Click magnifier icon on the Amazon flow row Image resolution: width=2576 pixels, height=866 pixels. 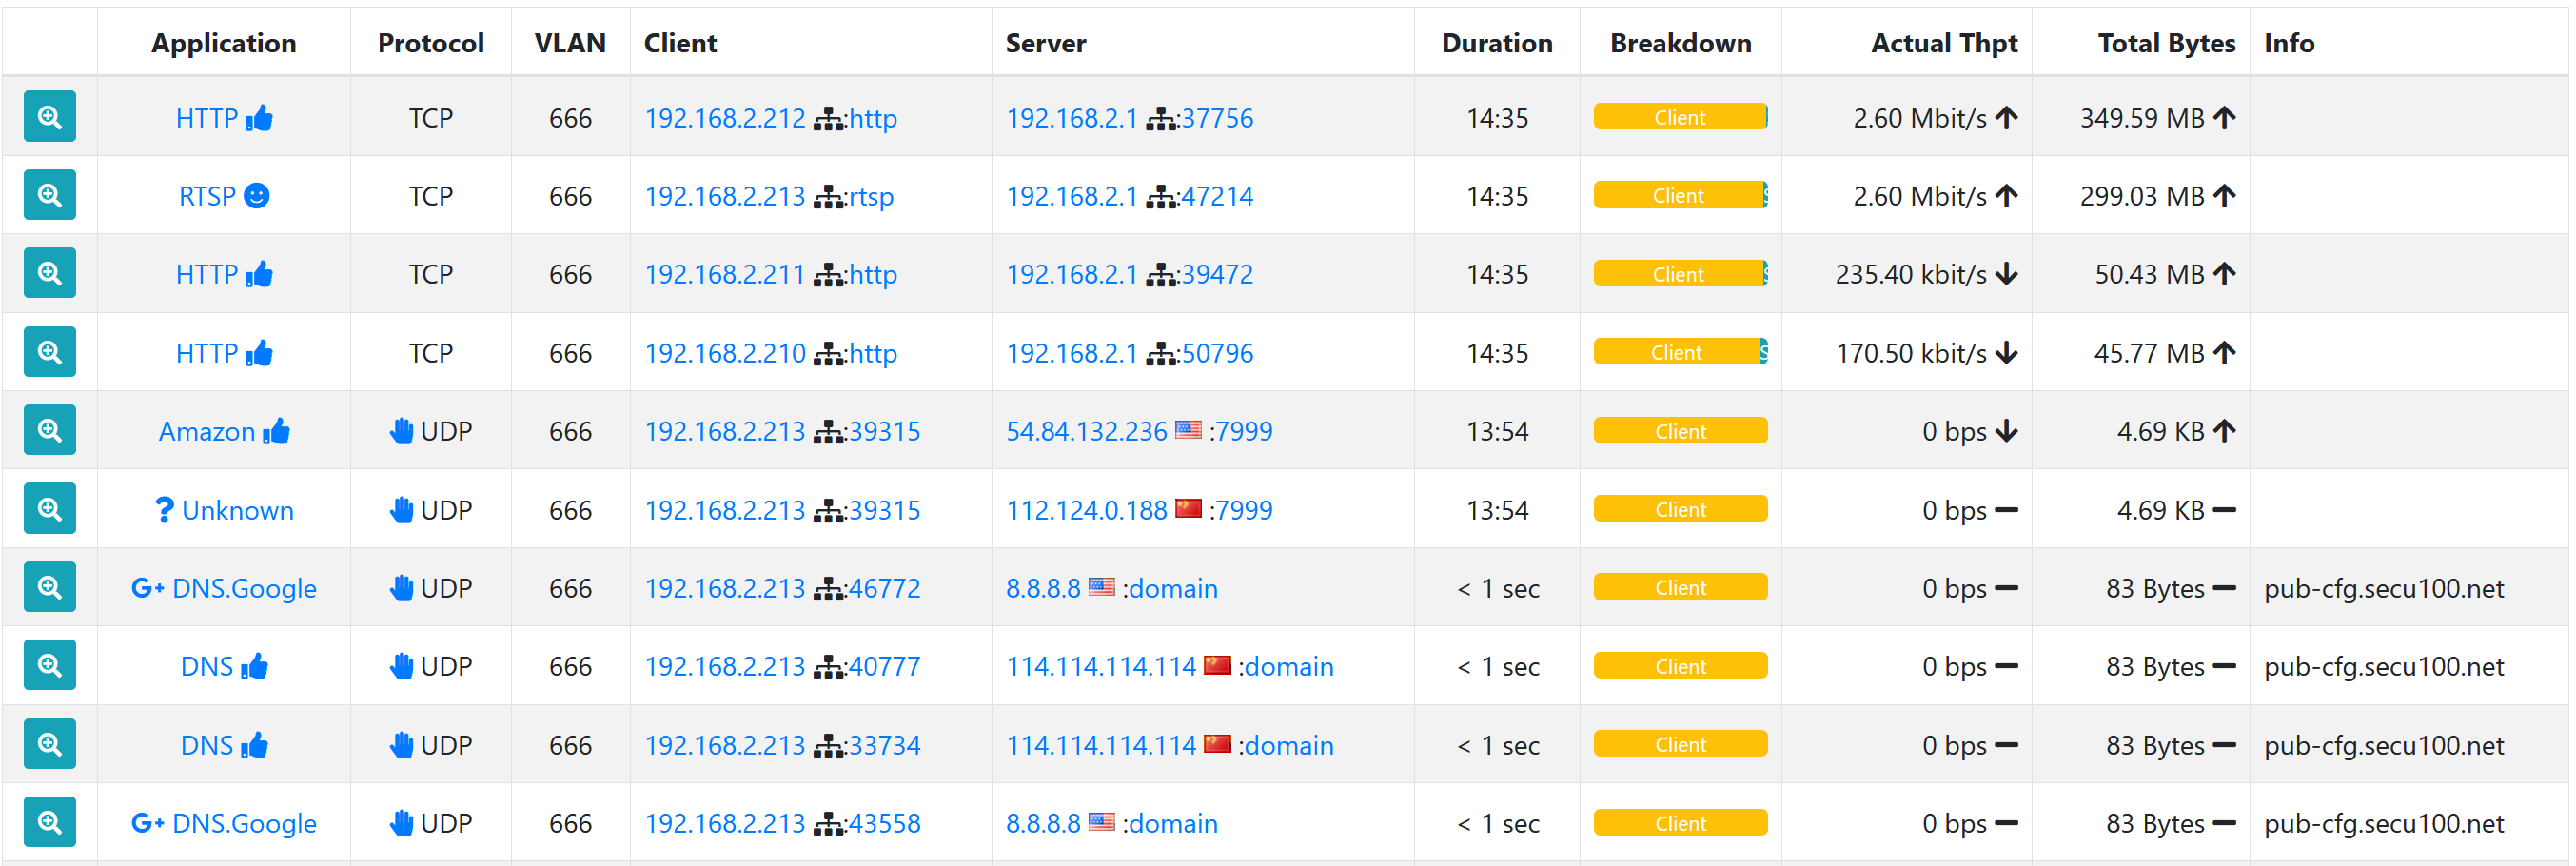point(49,431)
